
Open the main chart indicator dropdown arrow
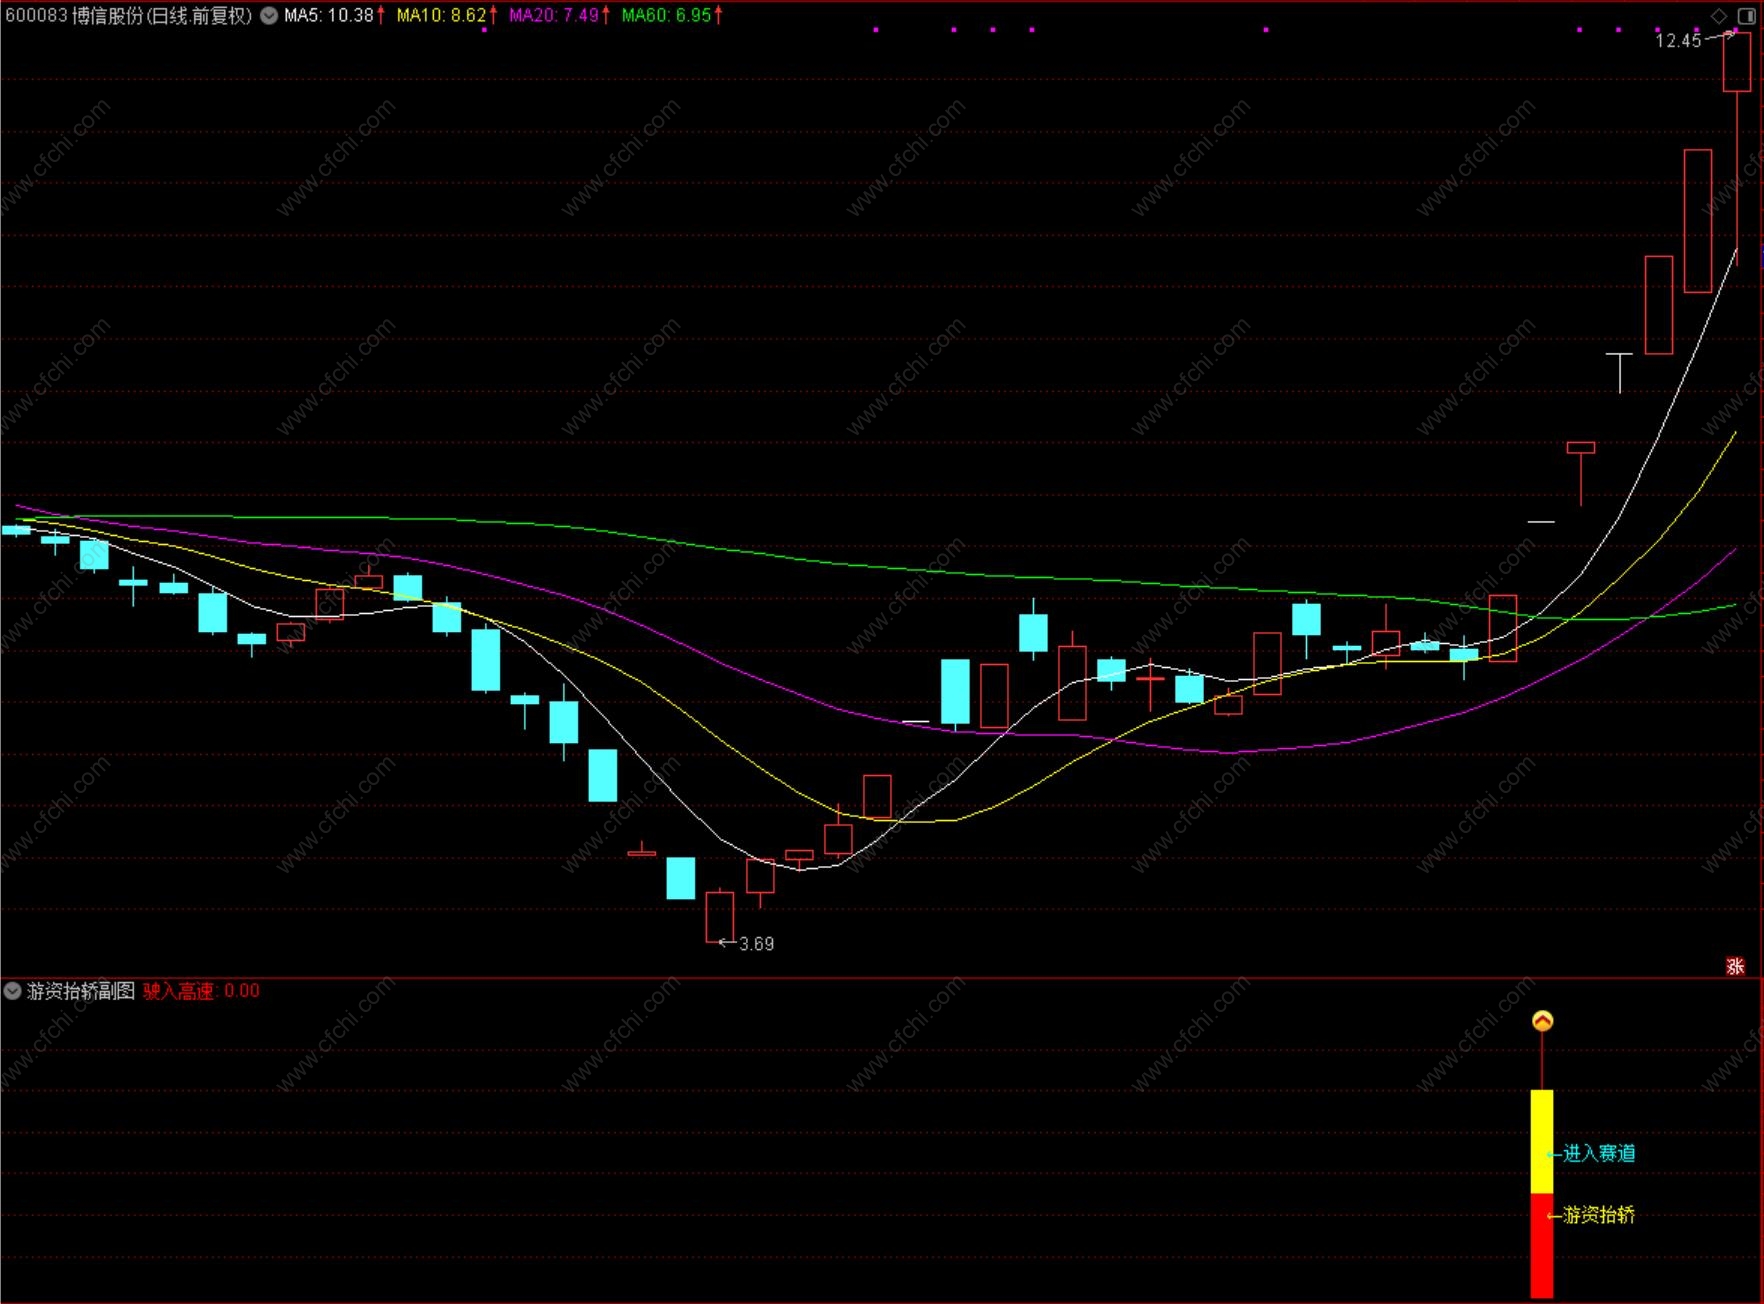tap(269, 15)
